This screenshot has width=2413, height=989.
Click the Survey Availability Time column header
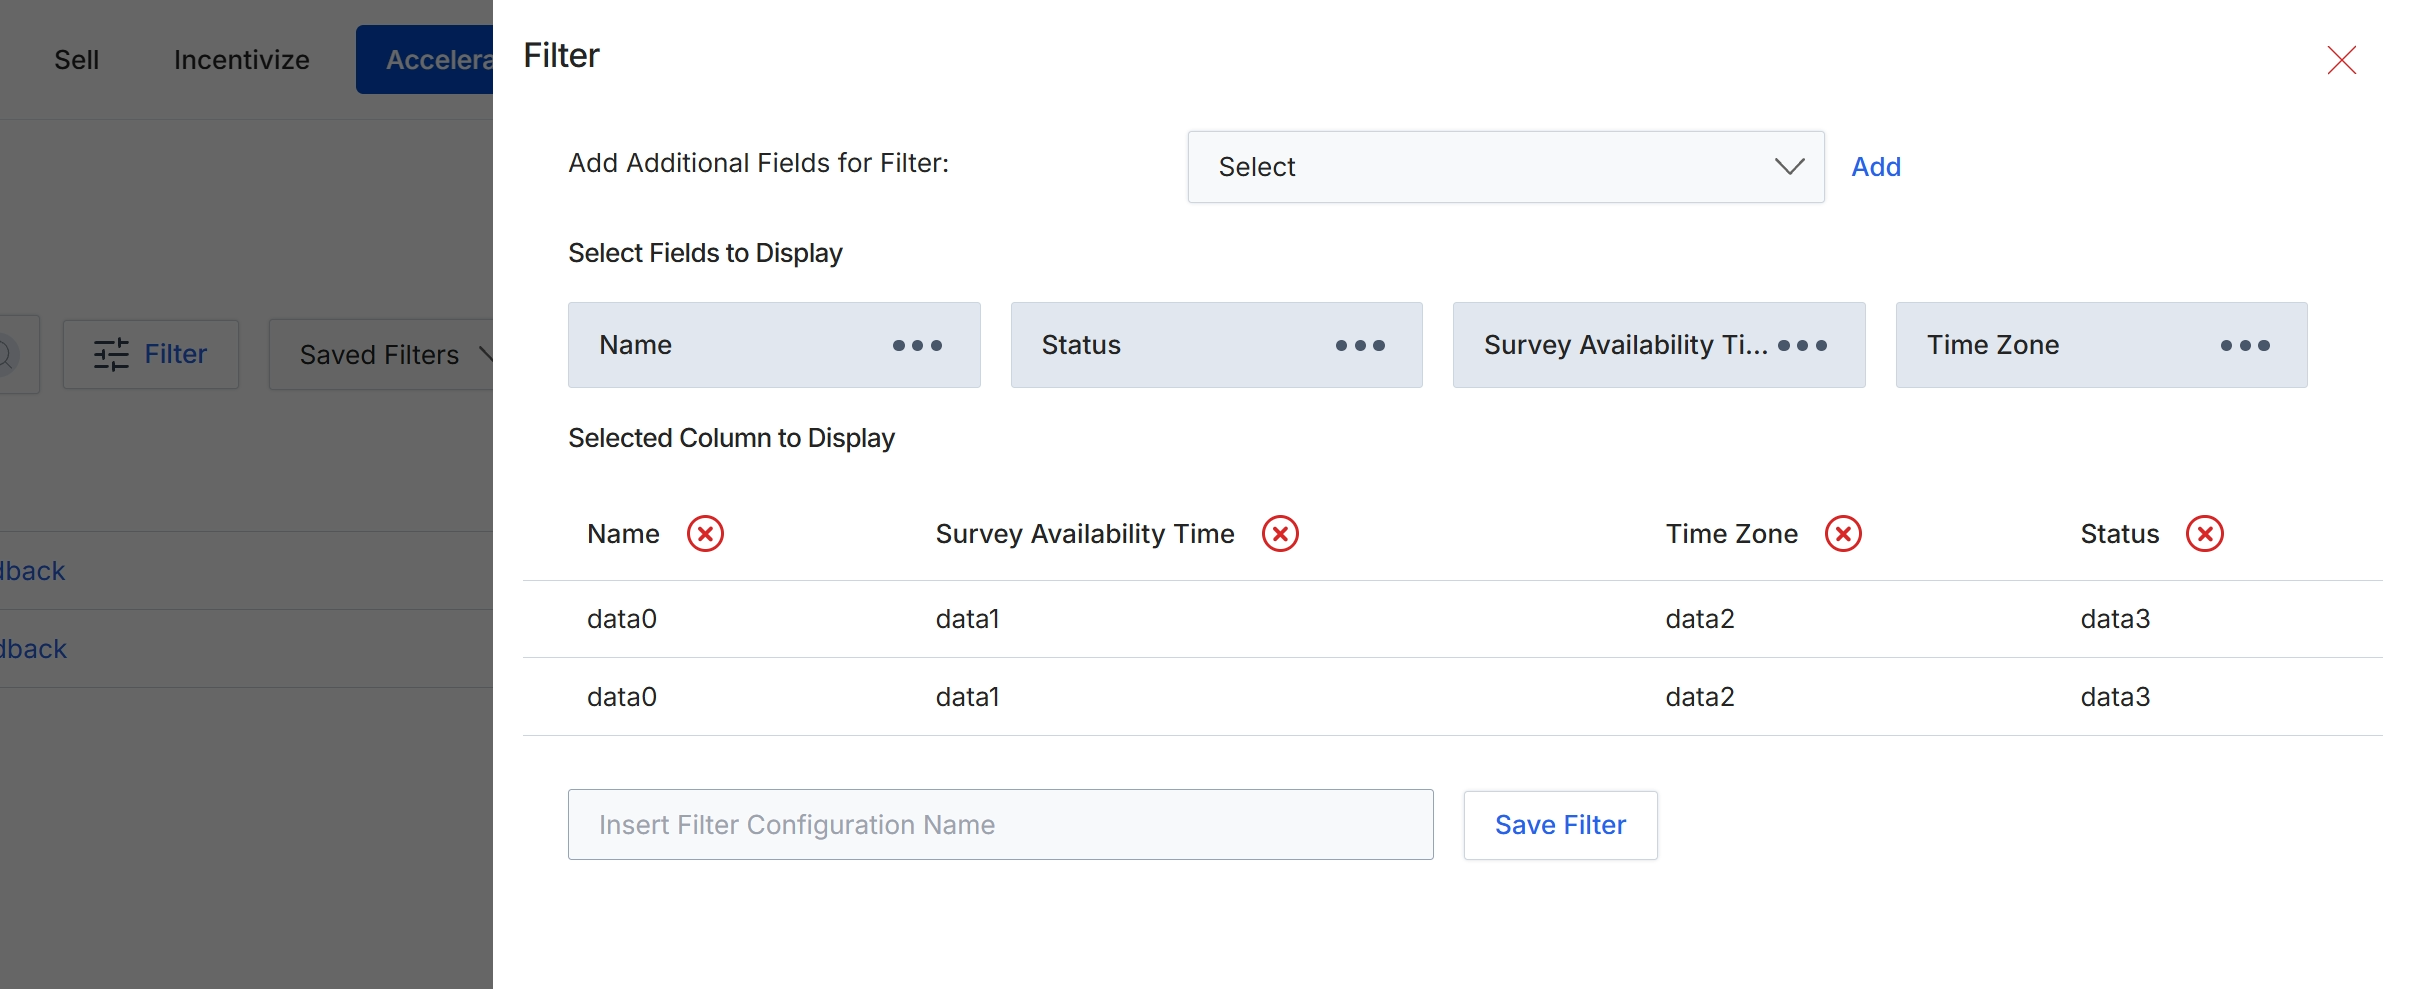(x=1085, y=534)
